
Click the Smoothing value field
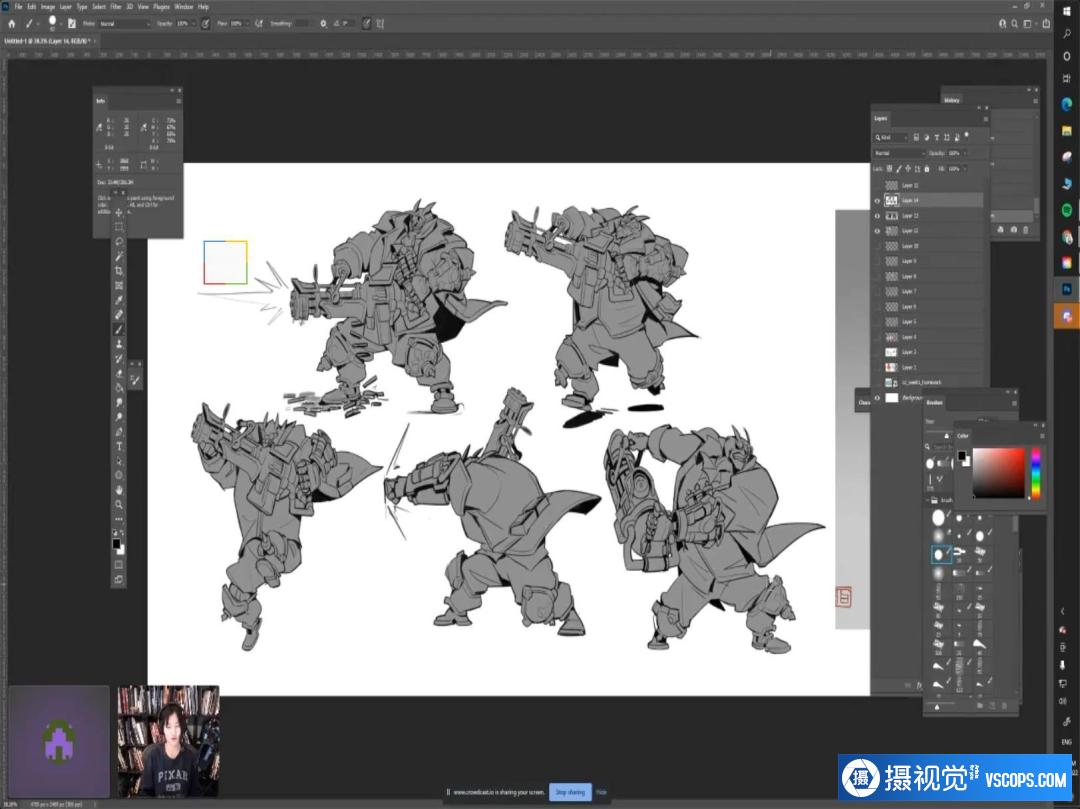(x=302, y=23)
